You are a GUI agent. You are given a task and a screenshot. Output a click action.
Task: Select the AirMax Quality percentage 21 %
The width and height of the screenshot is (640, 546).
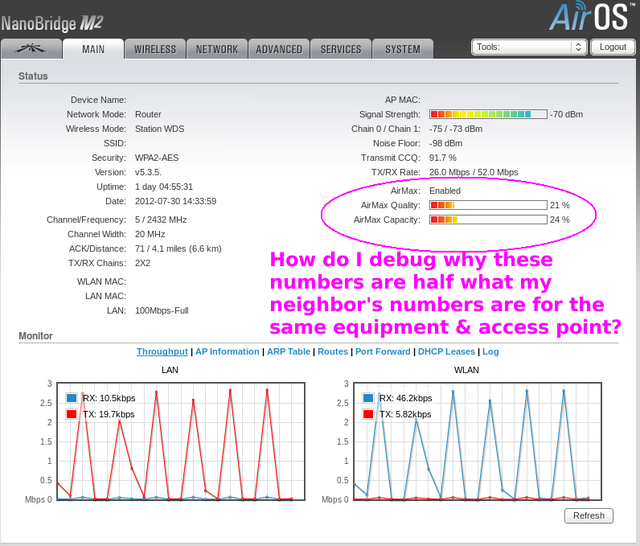click(560, 205)
